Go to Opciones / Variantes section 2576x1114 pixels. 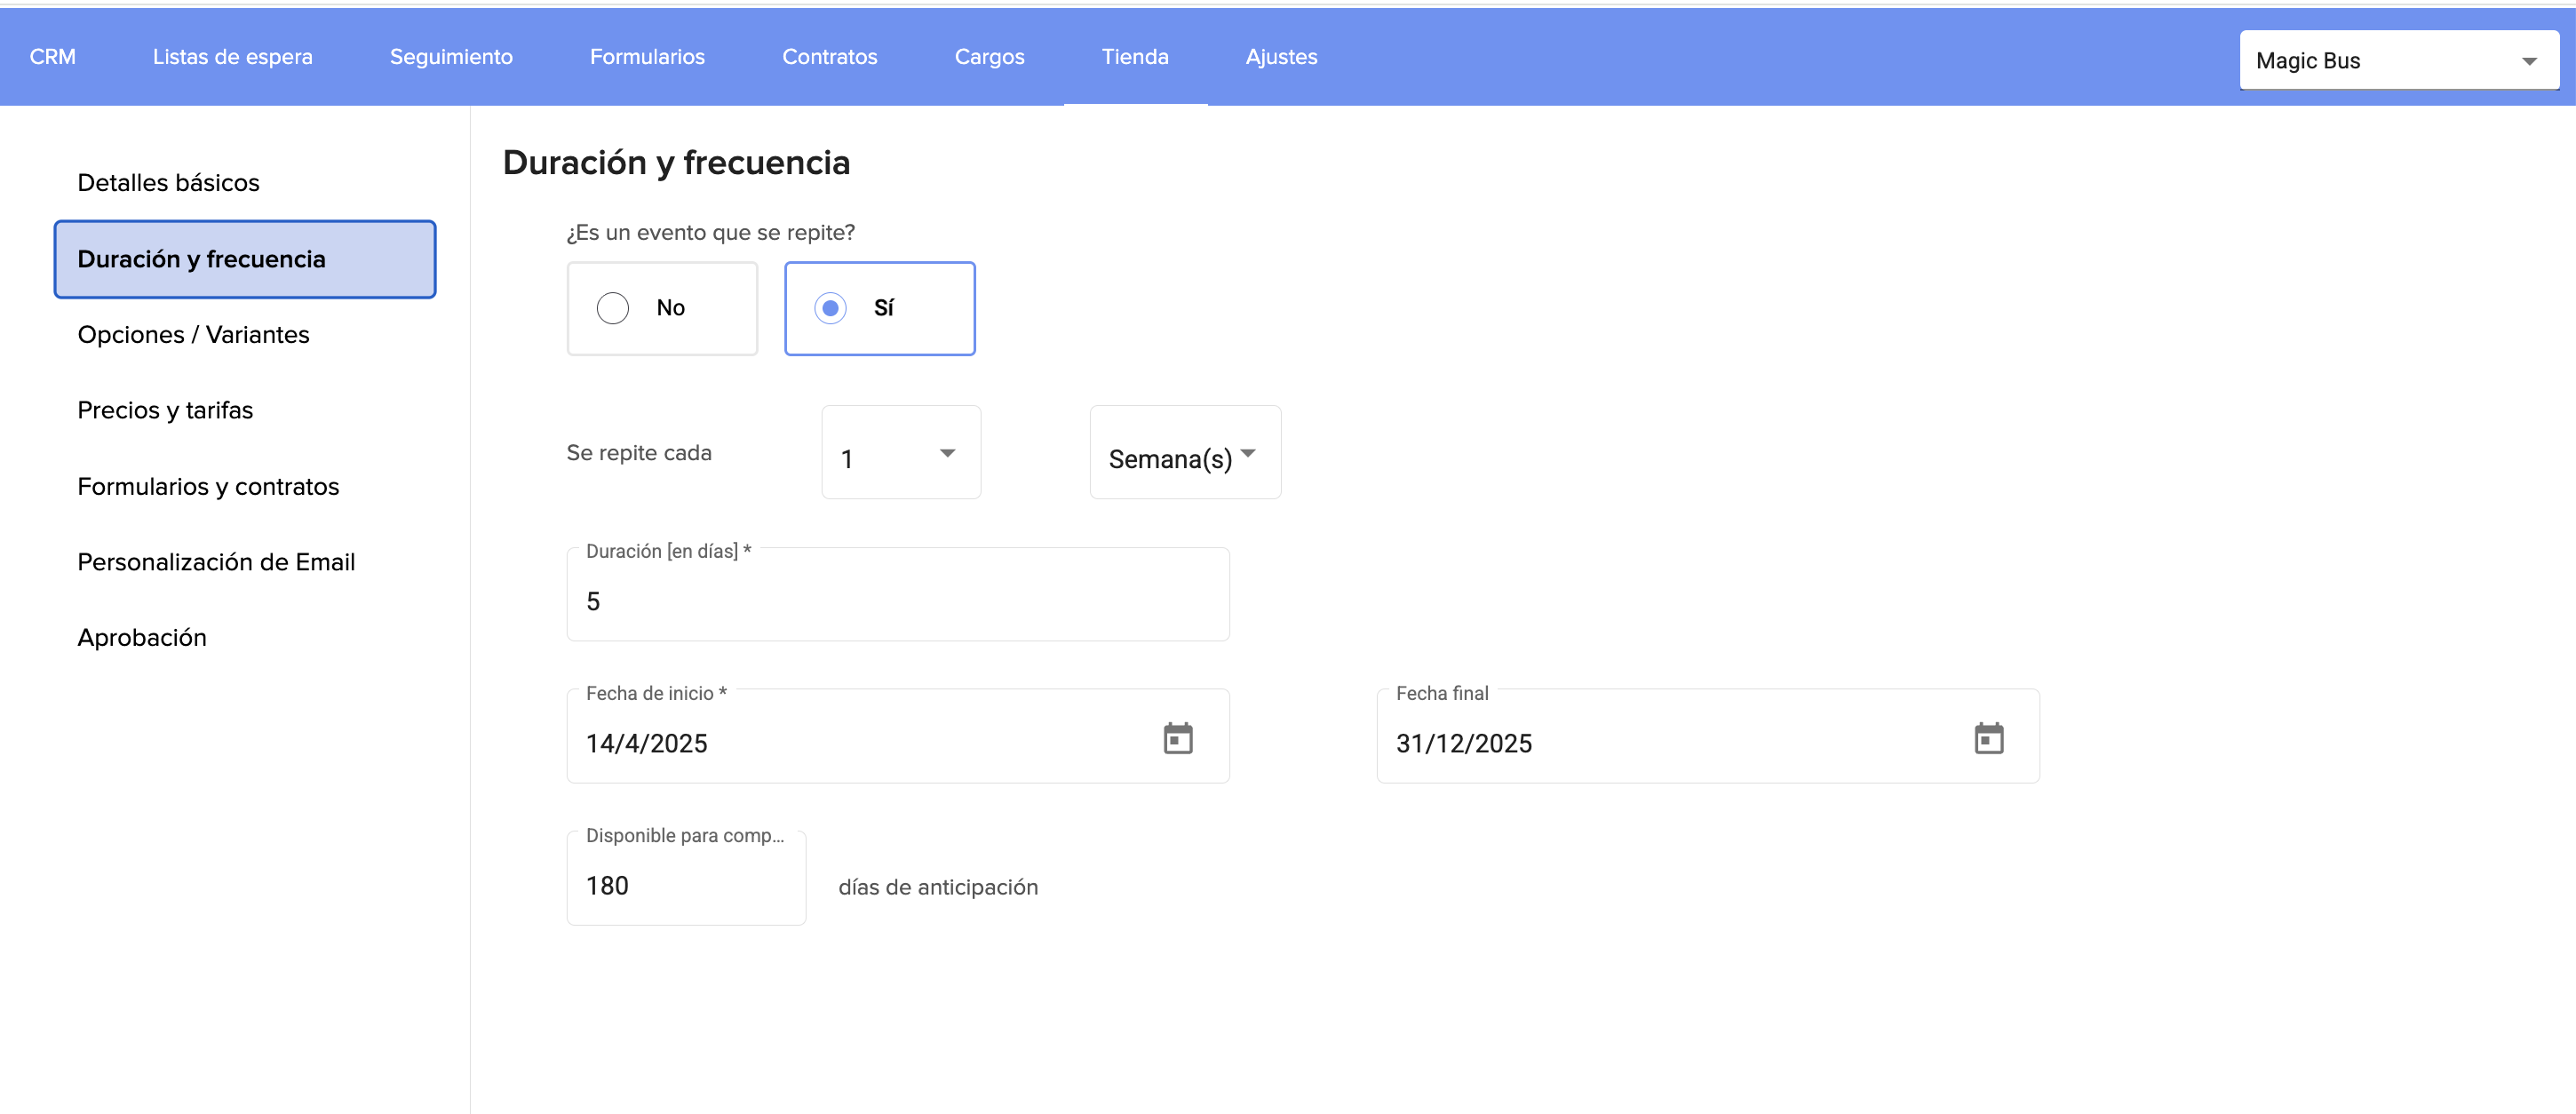coord(193,335)
